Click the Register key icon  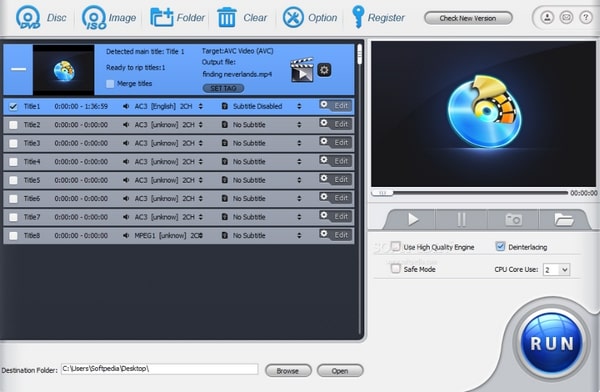[x=358, y=17]
